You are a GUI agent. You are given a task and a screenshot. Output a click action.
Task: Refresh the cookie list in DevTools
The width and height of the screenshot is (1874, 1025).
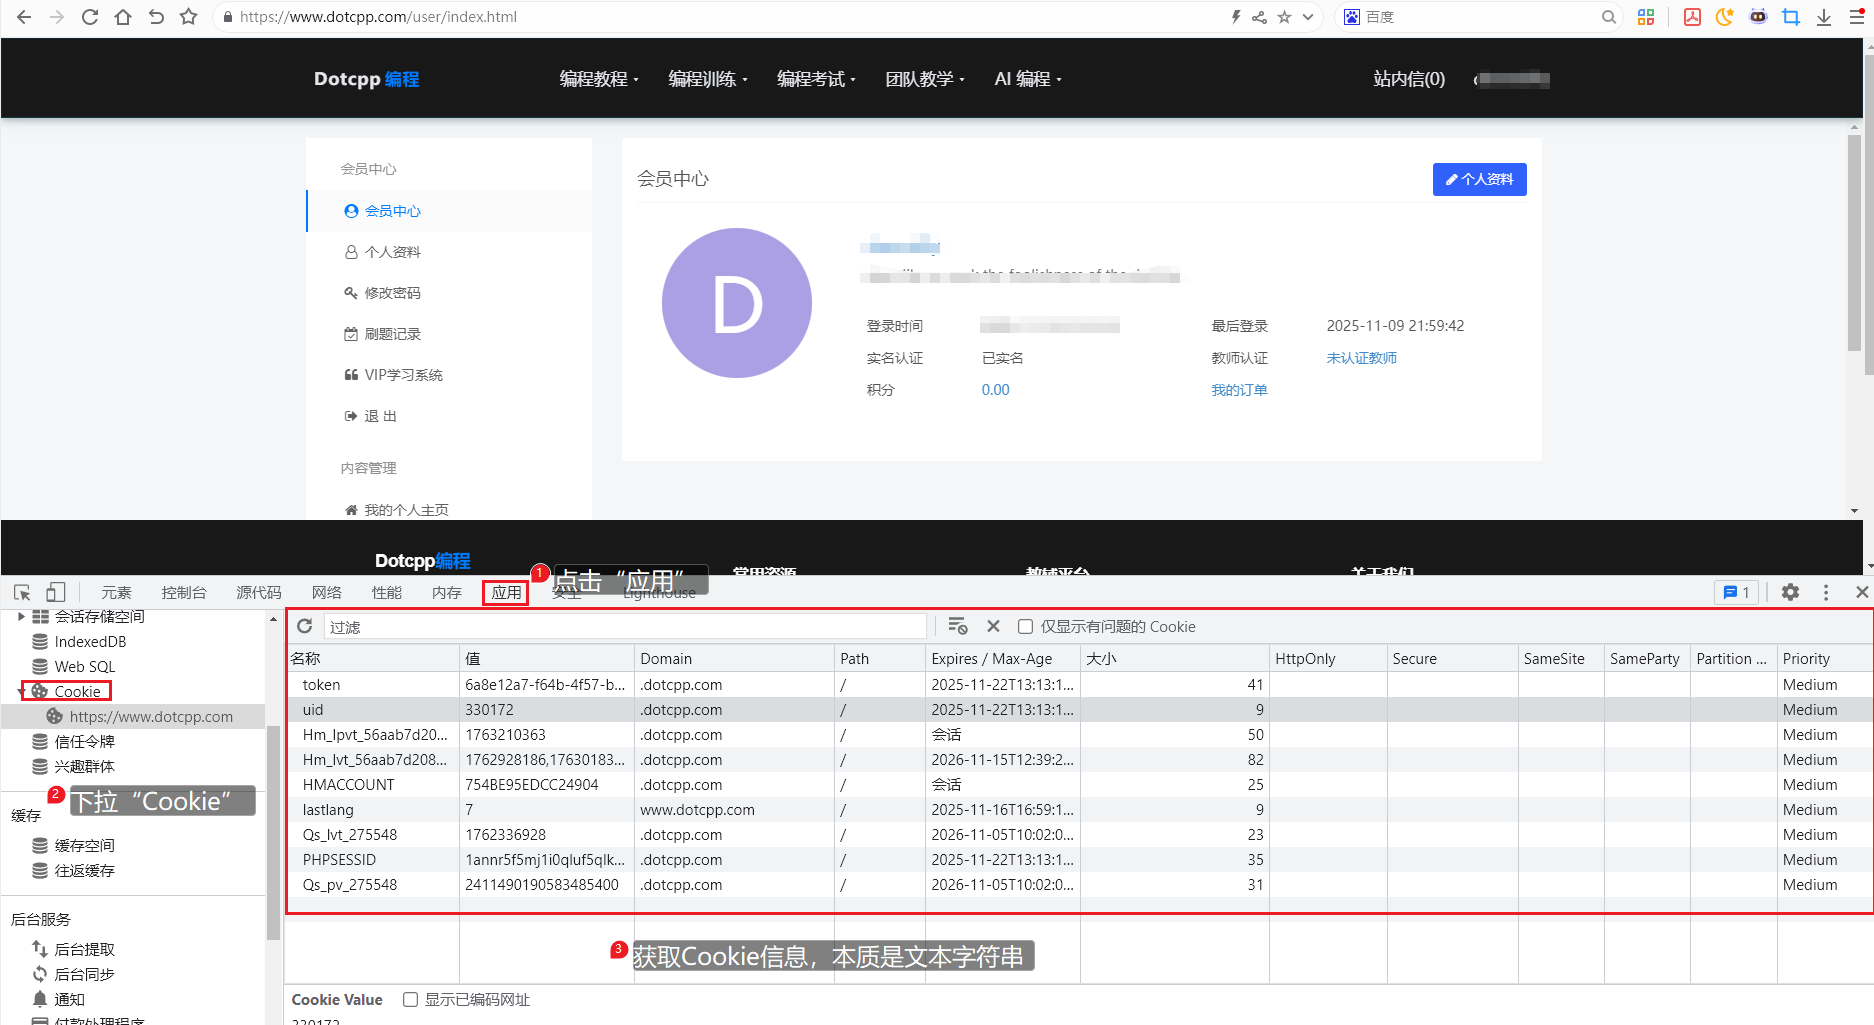click(x=305, y=626)
